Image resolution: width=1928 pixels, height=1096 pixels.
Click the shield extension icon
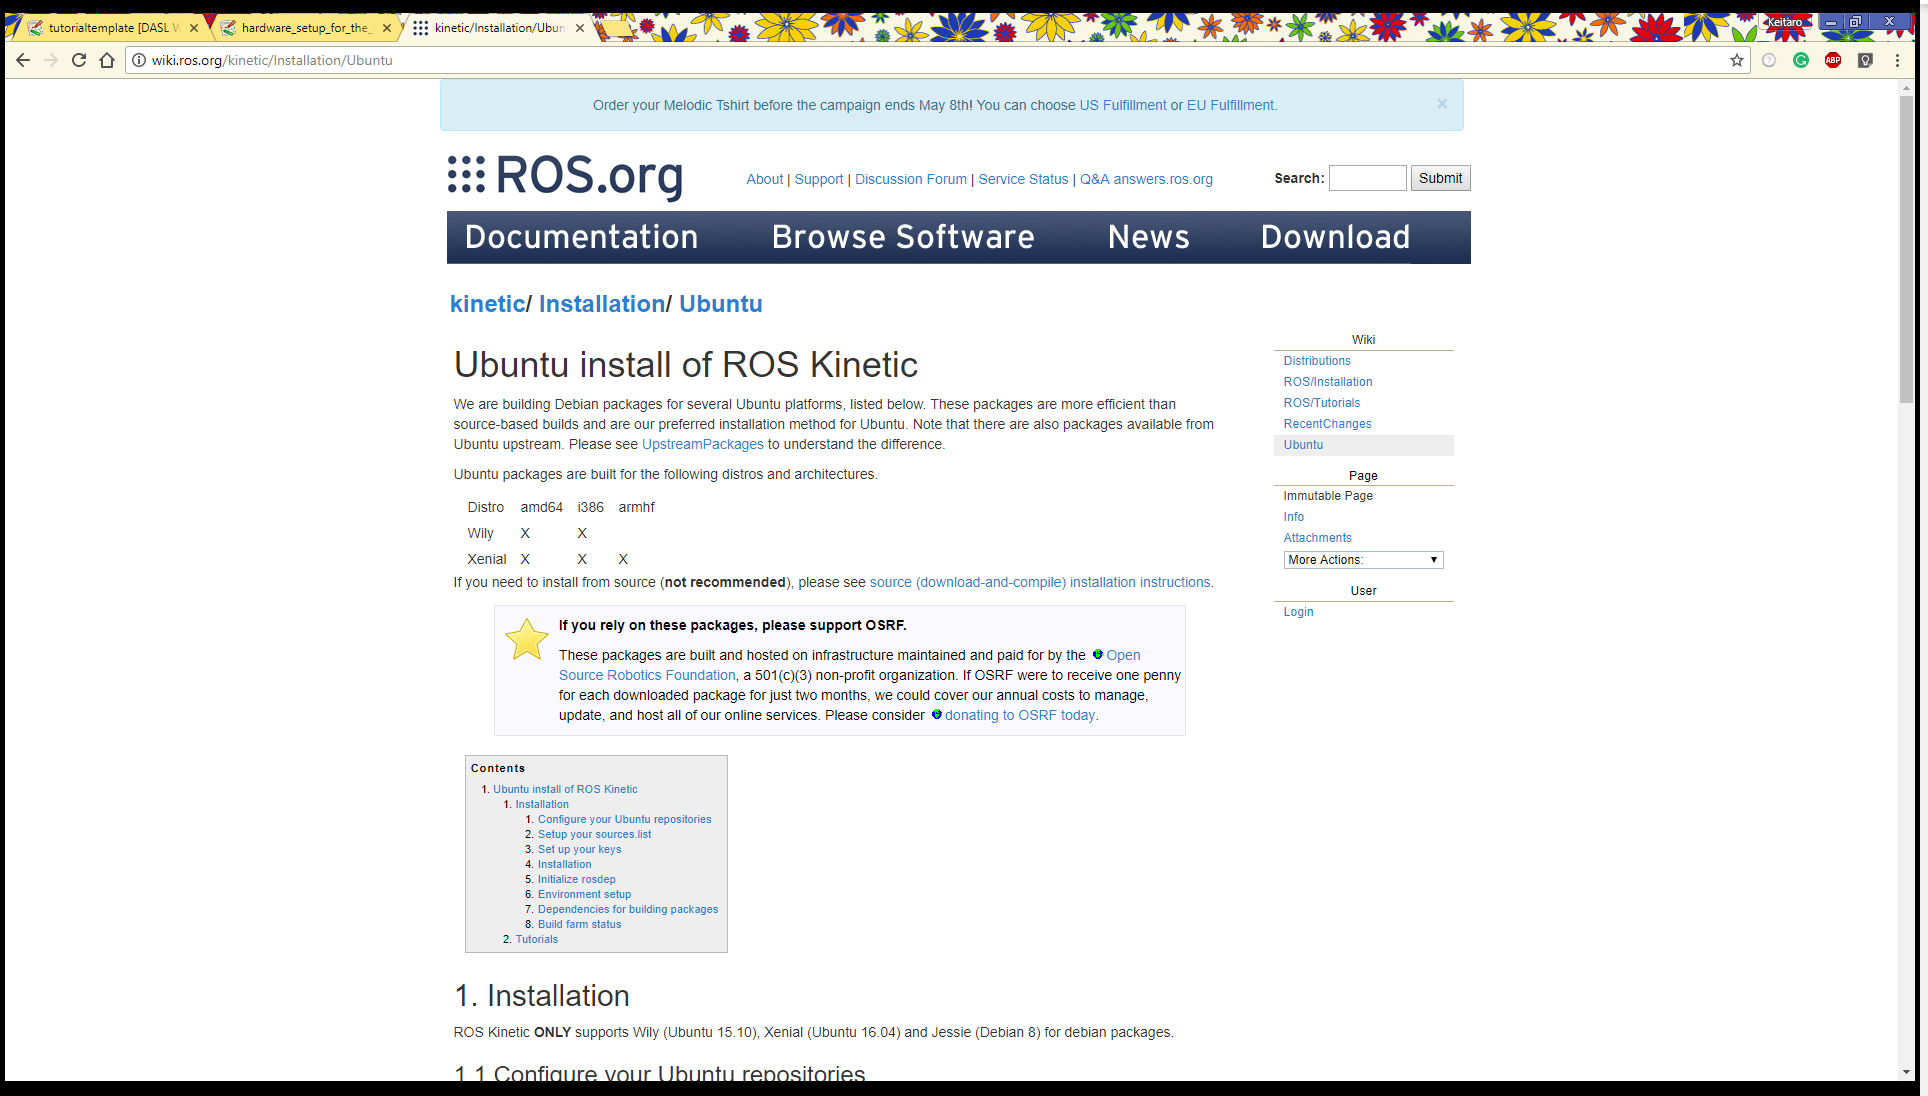coord(1865,60)
